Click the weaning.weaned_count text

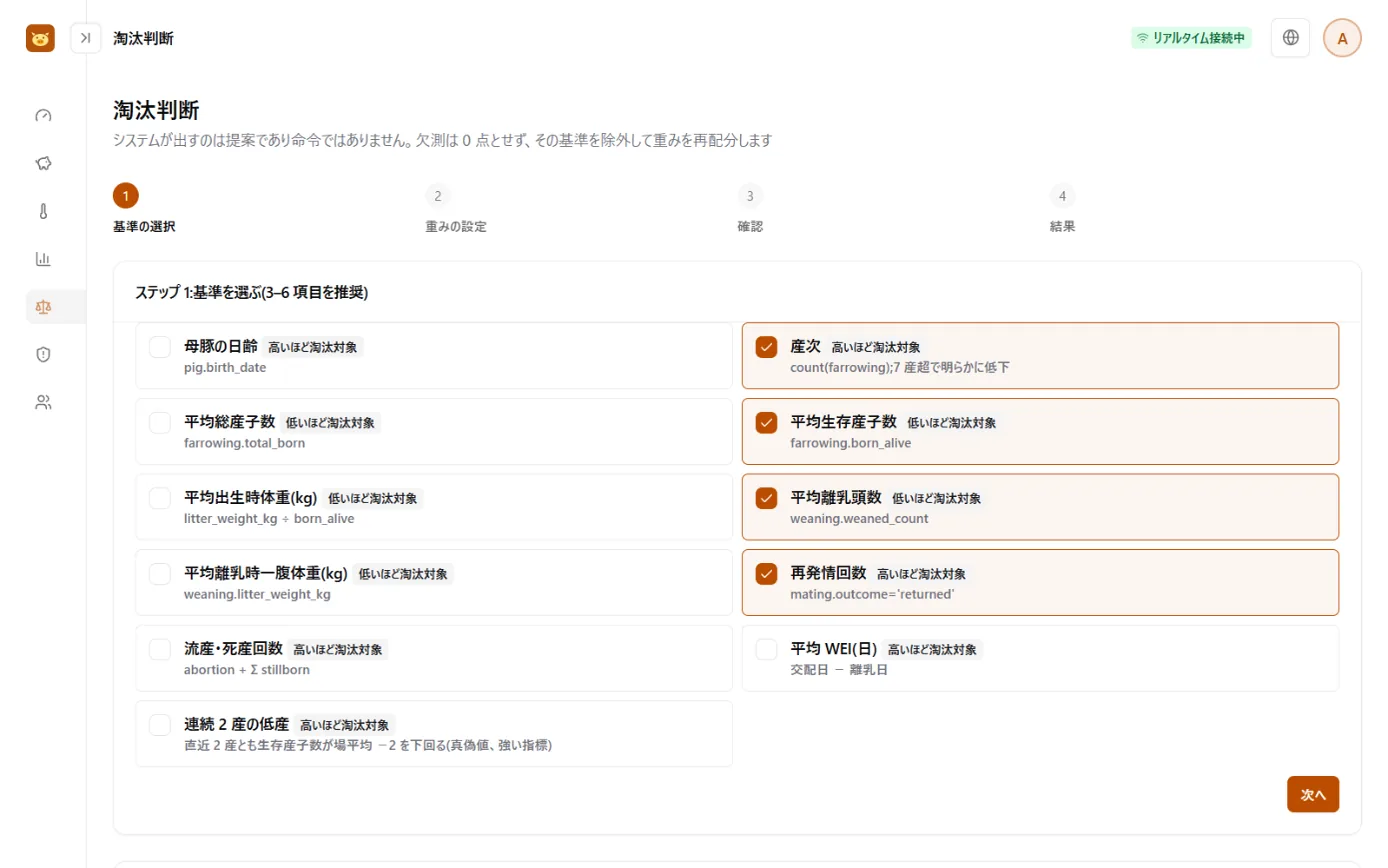click(859, 519)
